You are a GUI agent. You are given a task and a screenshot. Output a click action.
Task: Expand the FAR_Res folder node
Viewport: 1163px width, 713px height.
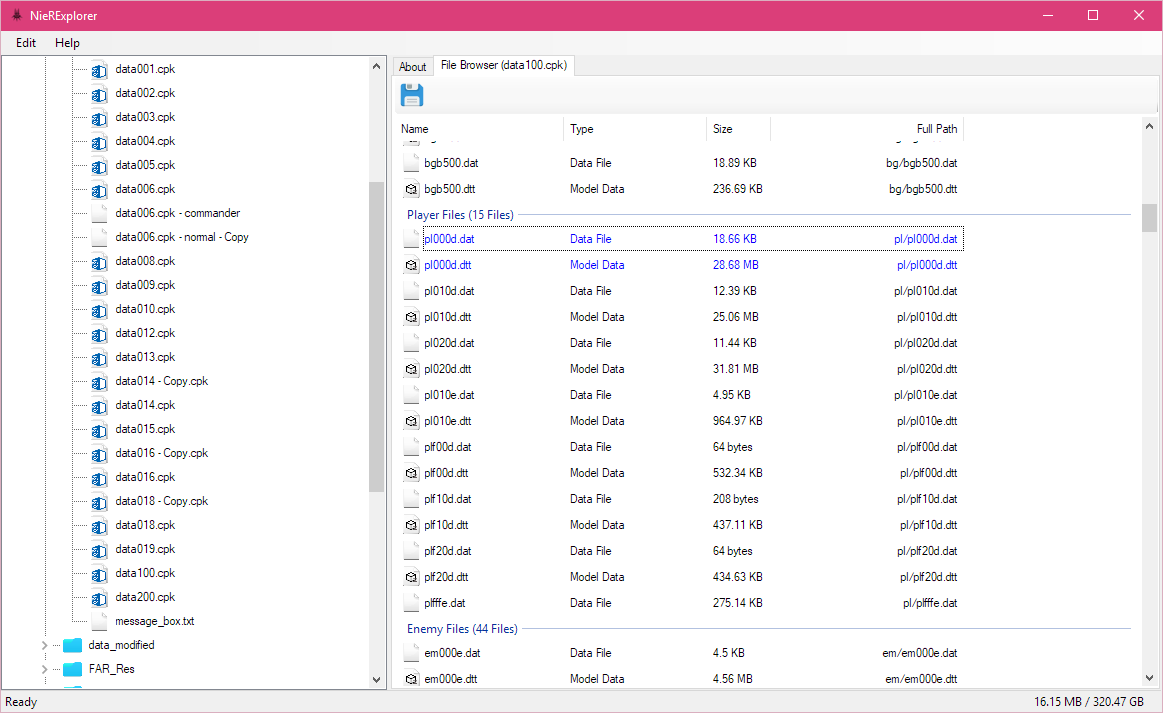[45, 669]
